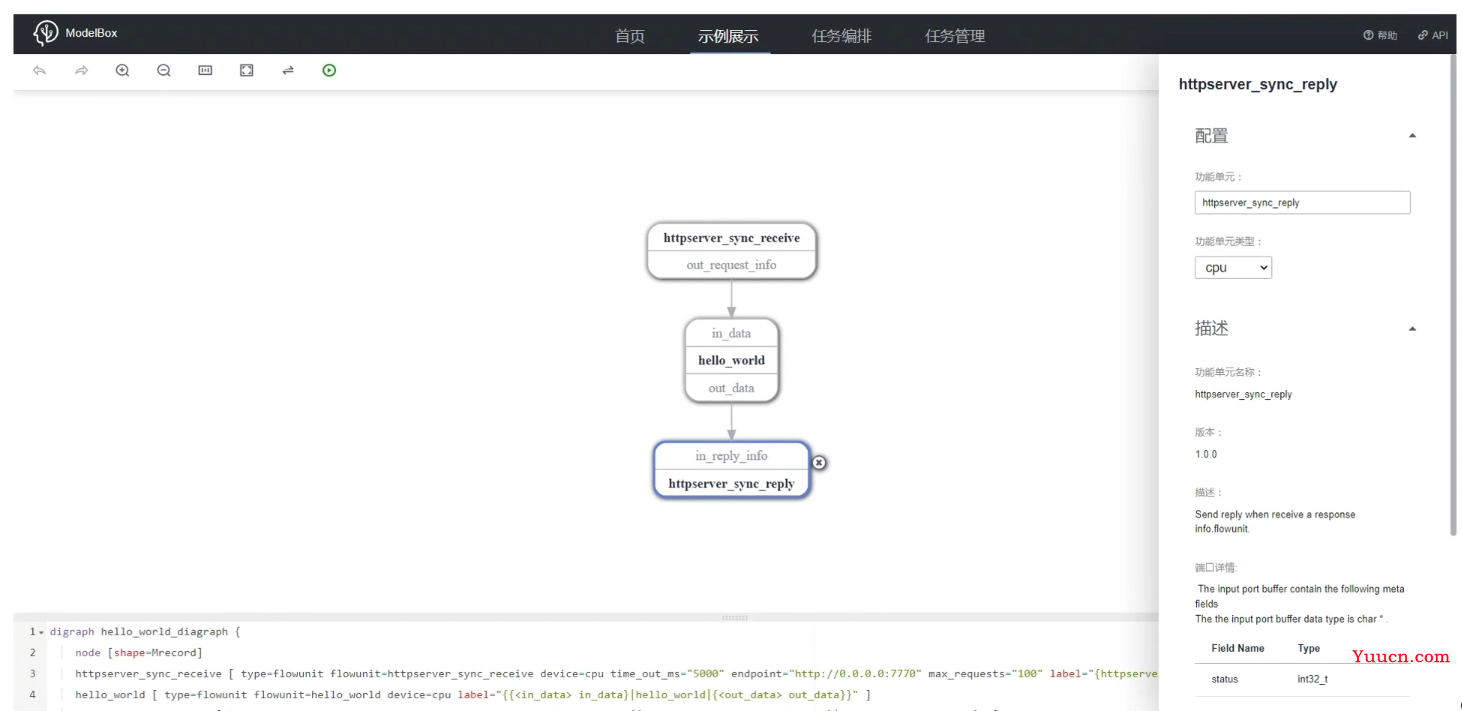The width and height of the screenshot is (1462, 711).
Task: Click code line 3 httpserver_sync_receive definition
Action: (x=616, y=674)
